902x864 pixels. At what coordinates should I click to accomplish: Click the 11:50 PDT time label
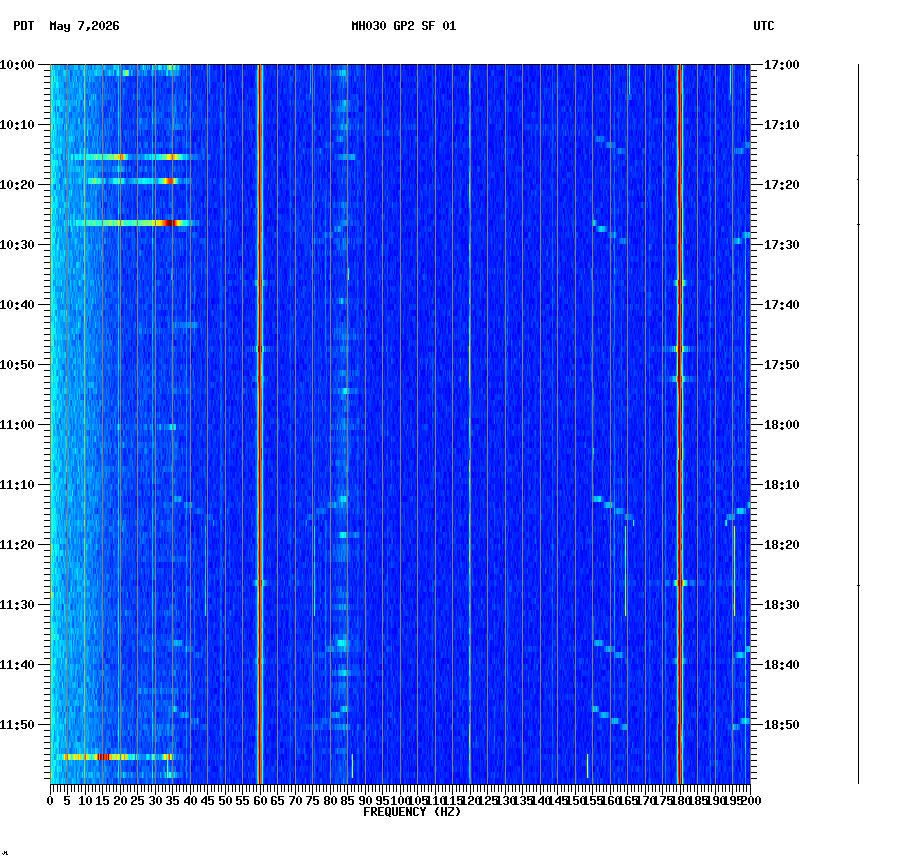[17, 725]
